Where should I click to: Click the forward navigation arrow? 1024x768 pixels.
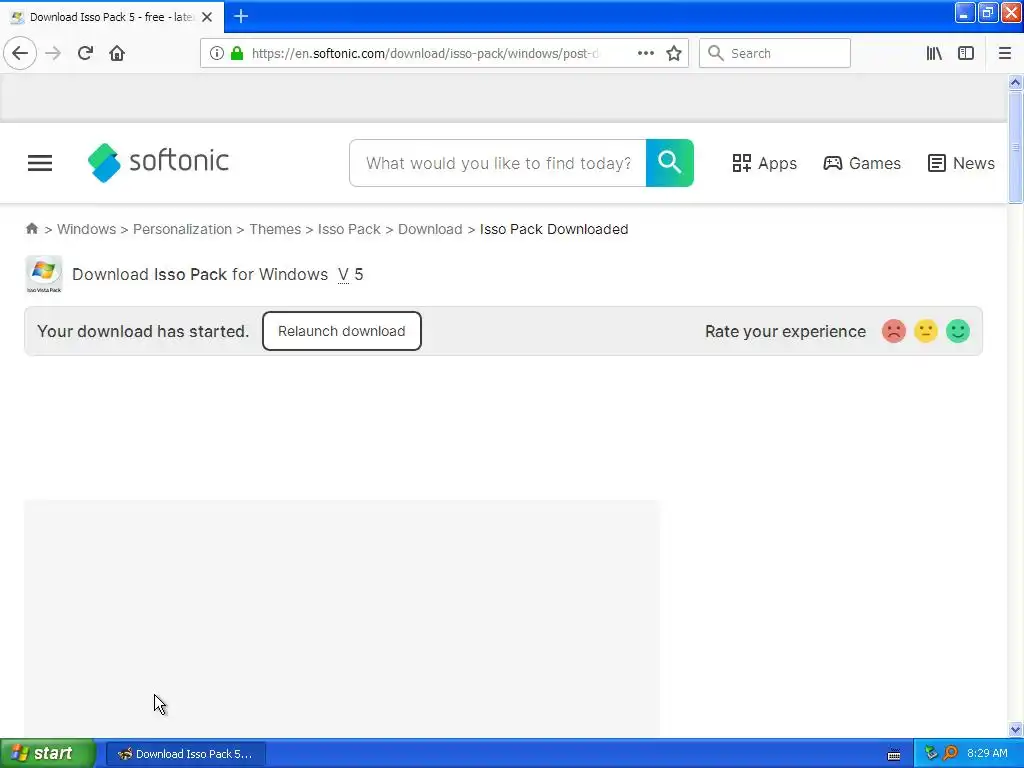pyautogui.click(x=53, y=54)
